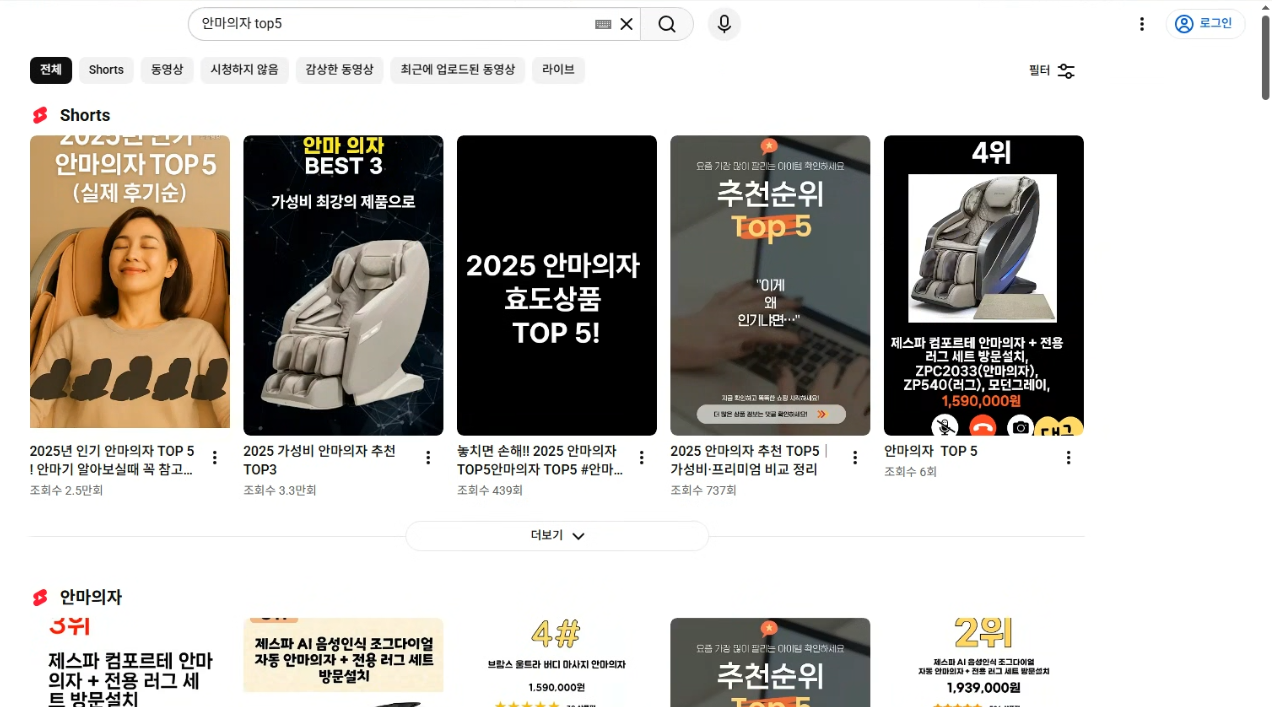The width and height of the screenshot is (1272, 707).
Task: Open options menu on 2025 가성비 안마의자 video
Action: click(428, 457)
